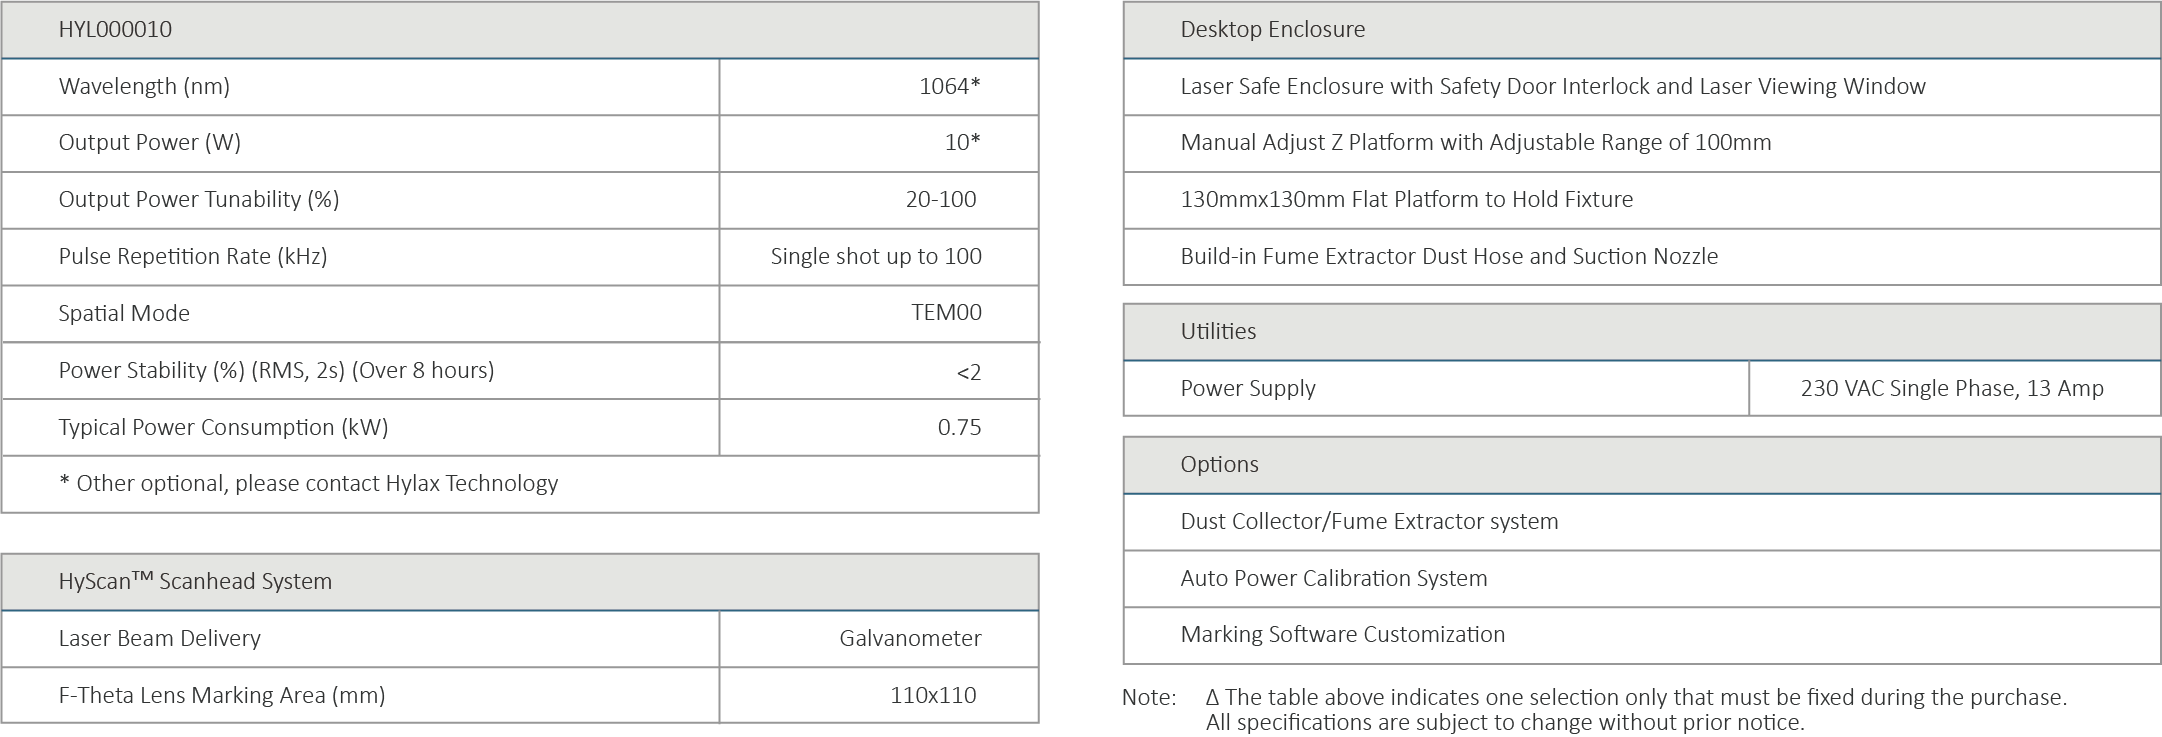The width and height of the screenshot is (2162, 737).
Task: Select the Output Power Tunability value 20-100
Action: tap(940, 199)
